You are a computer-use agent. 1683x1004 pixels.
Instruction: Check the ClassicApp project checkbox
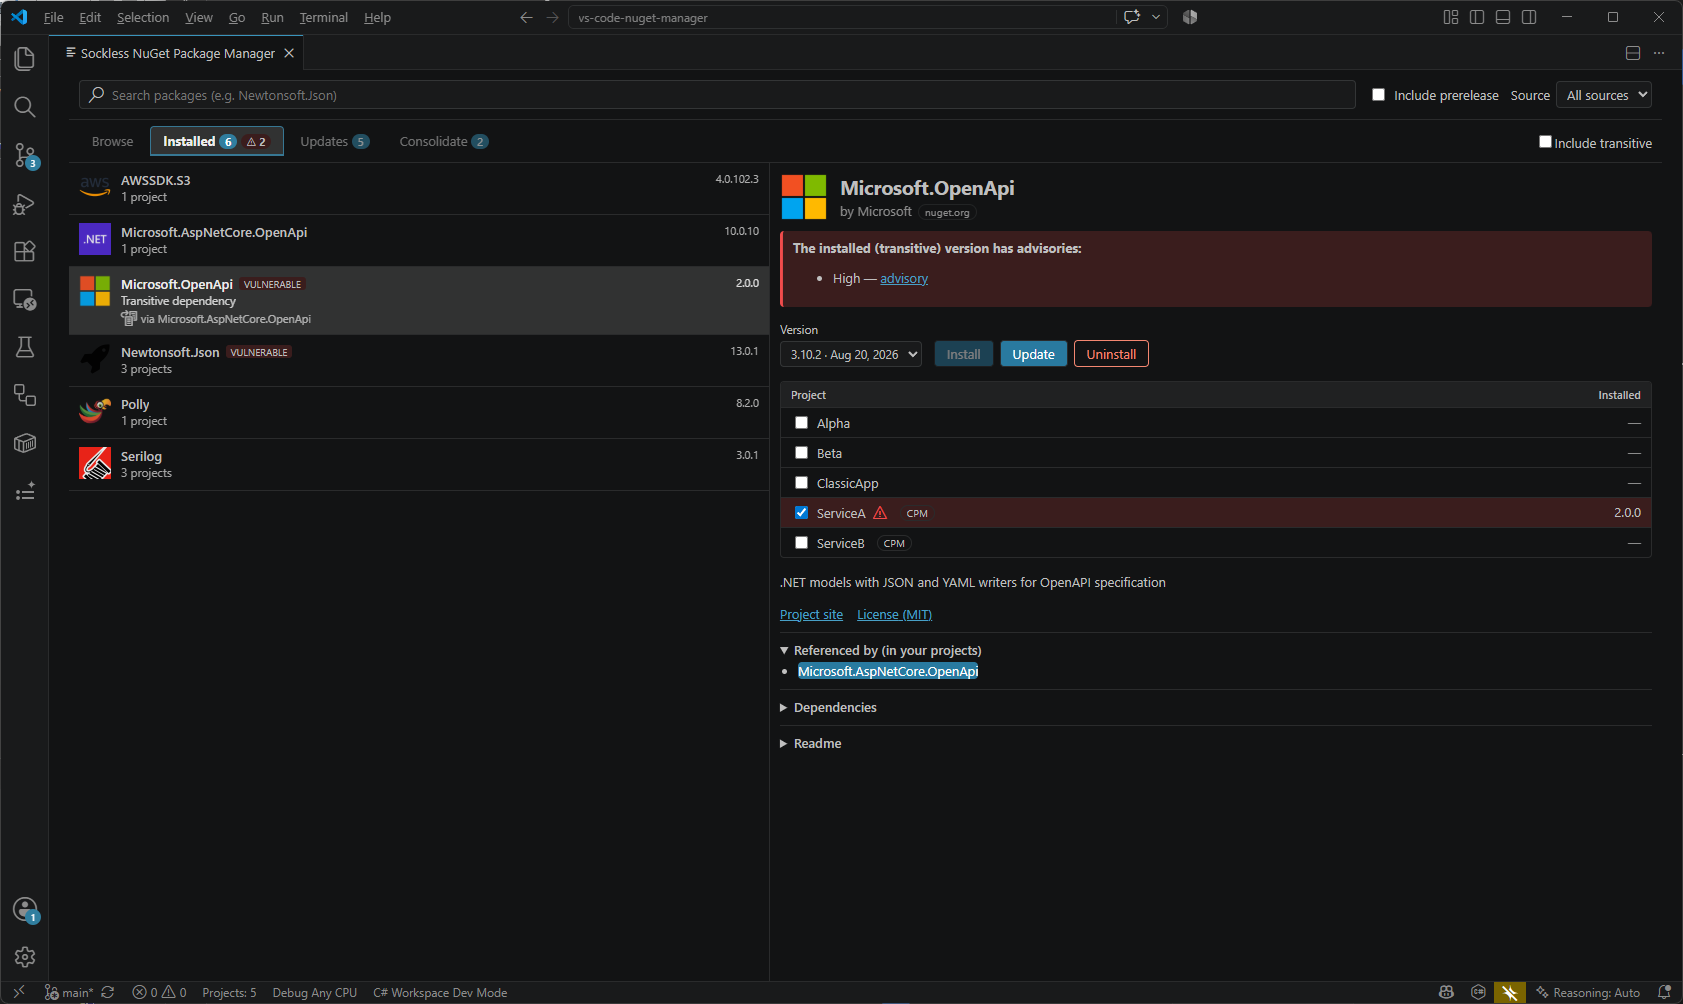pos(801,483)
